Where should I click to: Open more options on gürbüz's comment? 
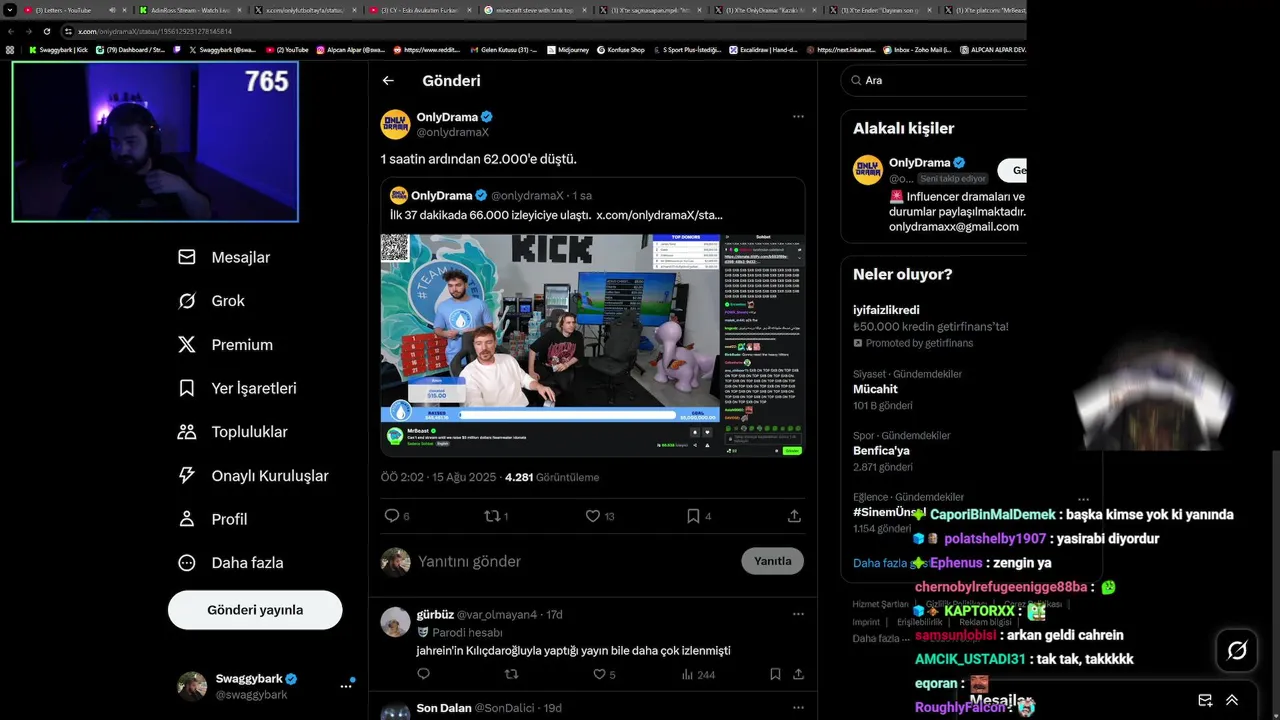pos(798,614)
